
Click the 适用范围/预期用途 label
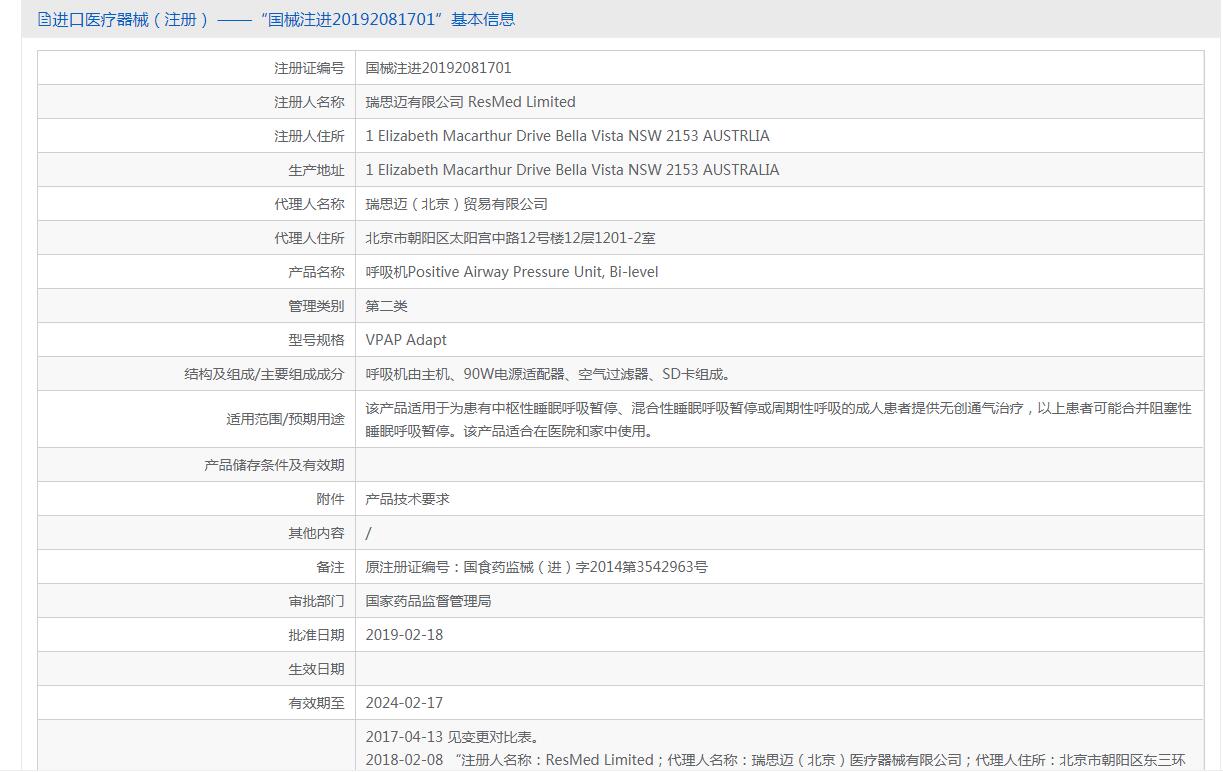coord(285,419)
